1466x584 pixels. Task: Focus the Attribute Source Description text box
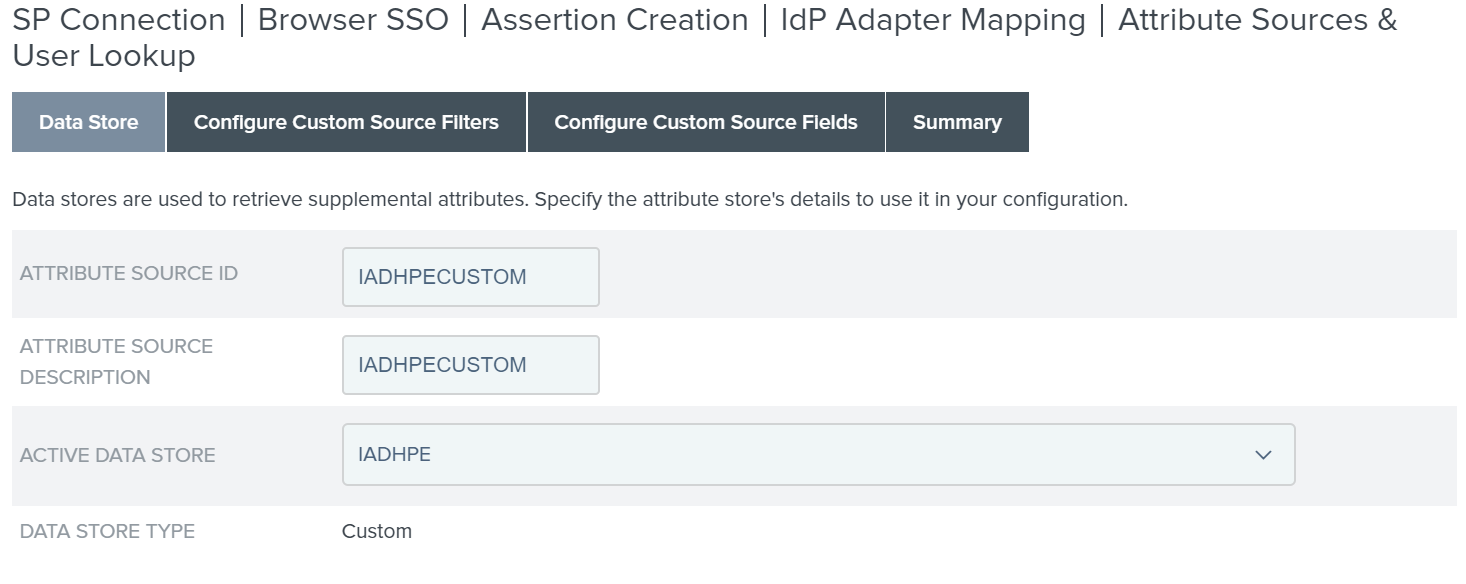470,365
